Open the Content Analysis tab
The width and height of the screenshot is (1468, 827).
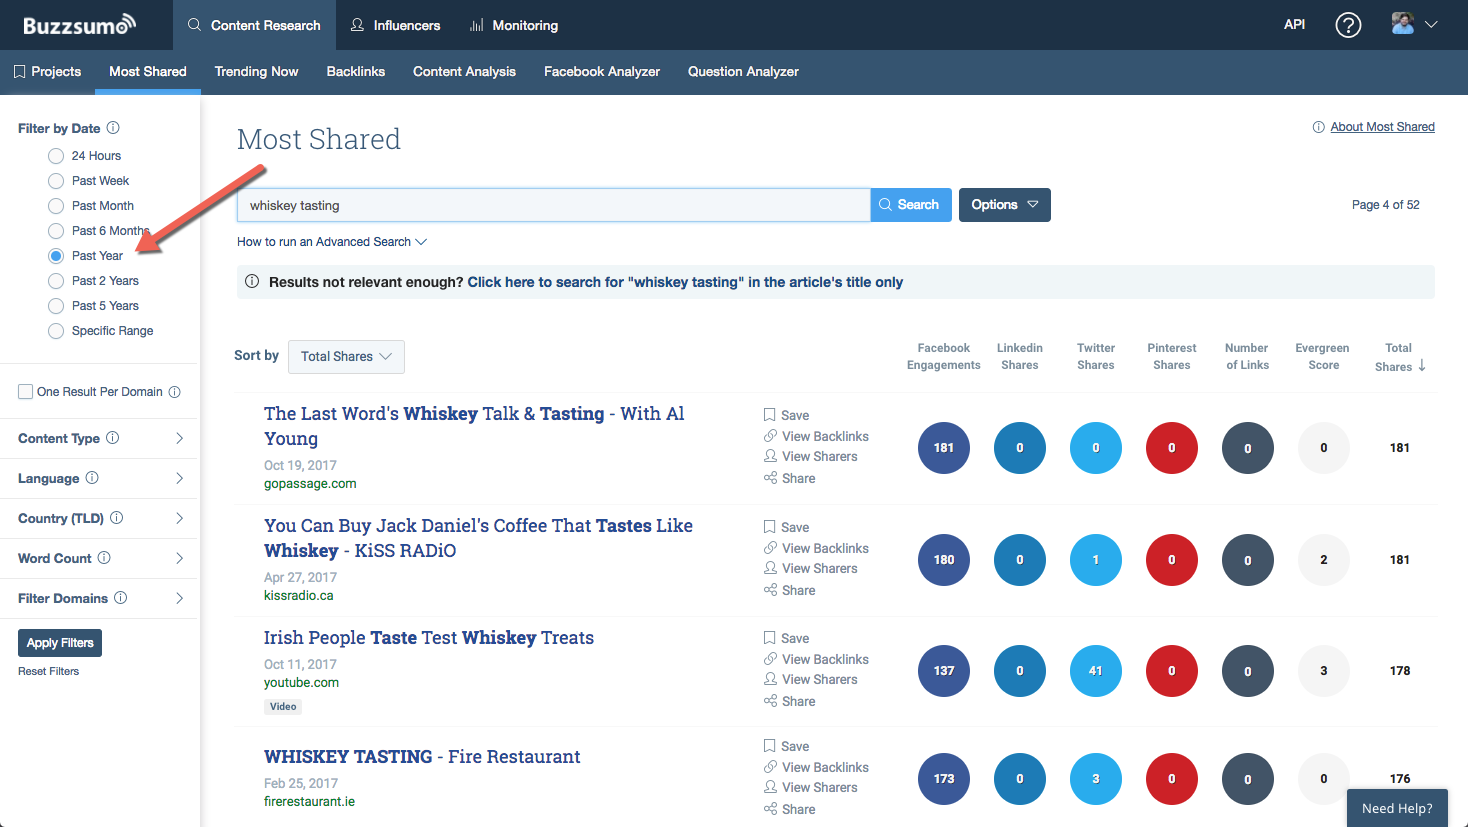464,72
